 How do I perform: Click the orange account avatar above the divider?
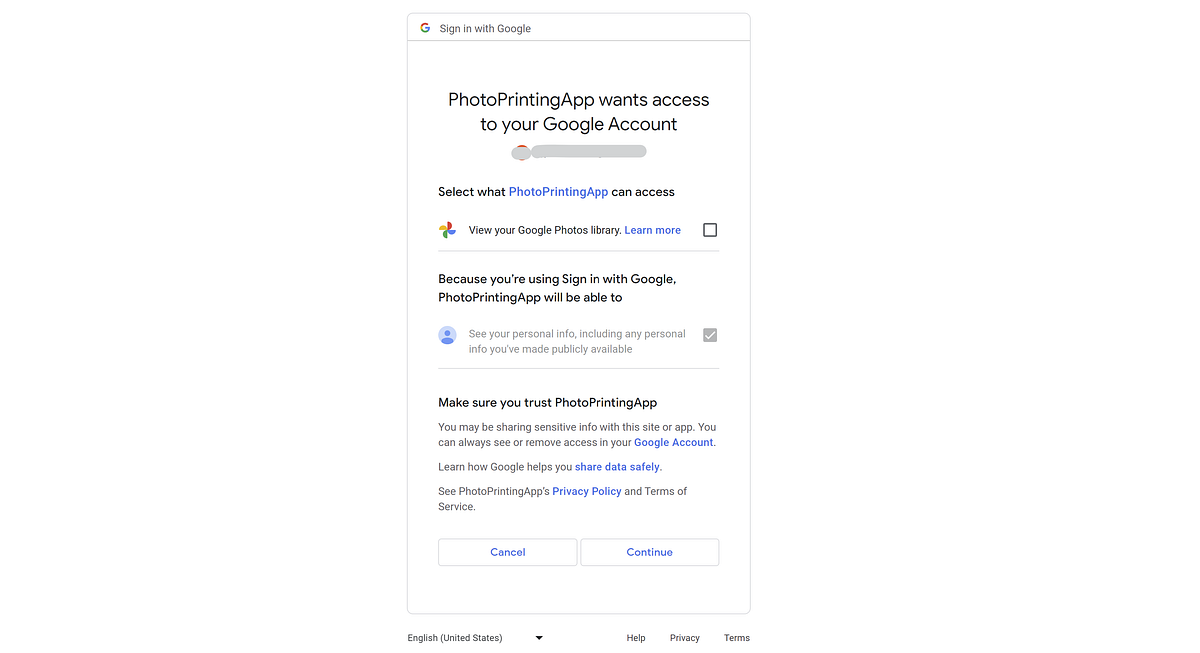coord(521,151)
